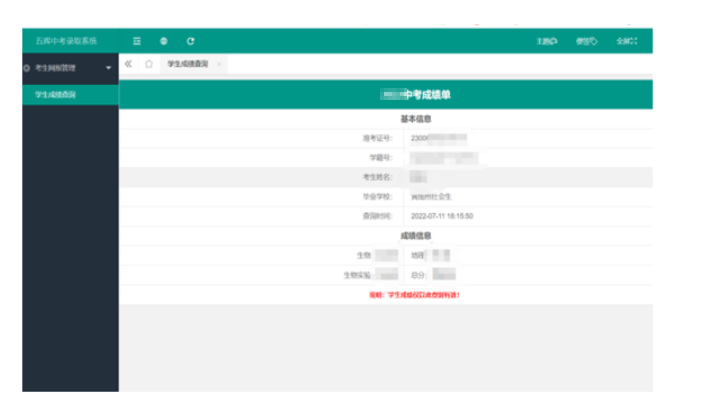
Task: Click the 准考证号 label
Action: tap(378, 138)
